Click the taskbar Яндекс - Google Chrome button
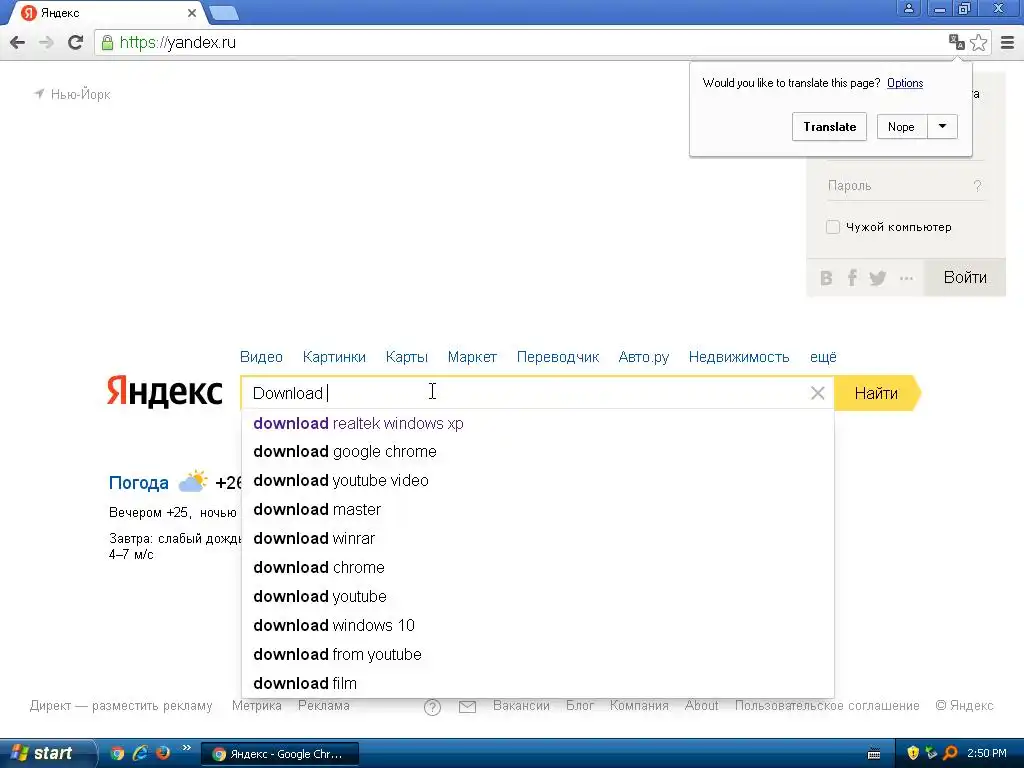This screenshot has height=768, width=1024. coord(280,754)
